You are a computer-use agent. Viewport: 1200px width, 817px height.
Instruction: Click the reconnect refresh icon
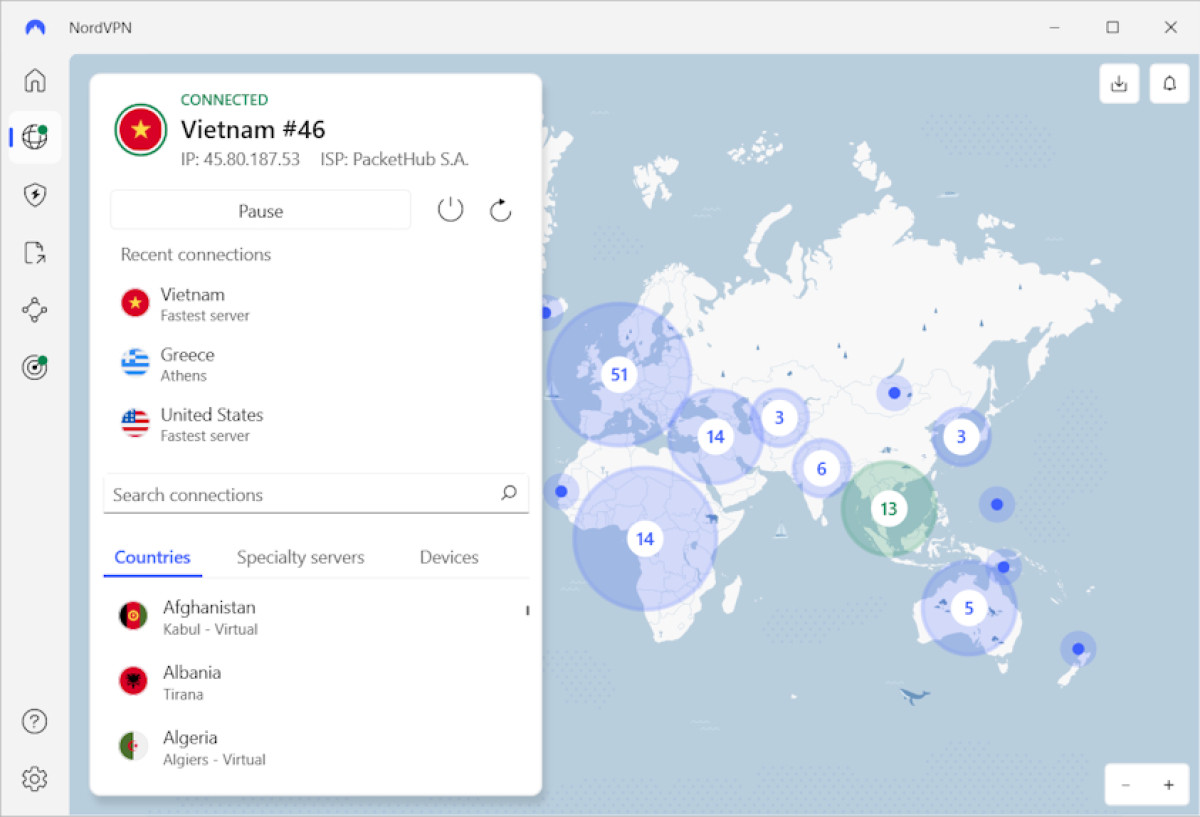tap(500, 210)
